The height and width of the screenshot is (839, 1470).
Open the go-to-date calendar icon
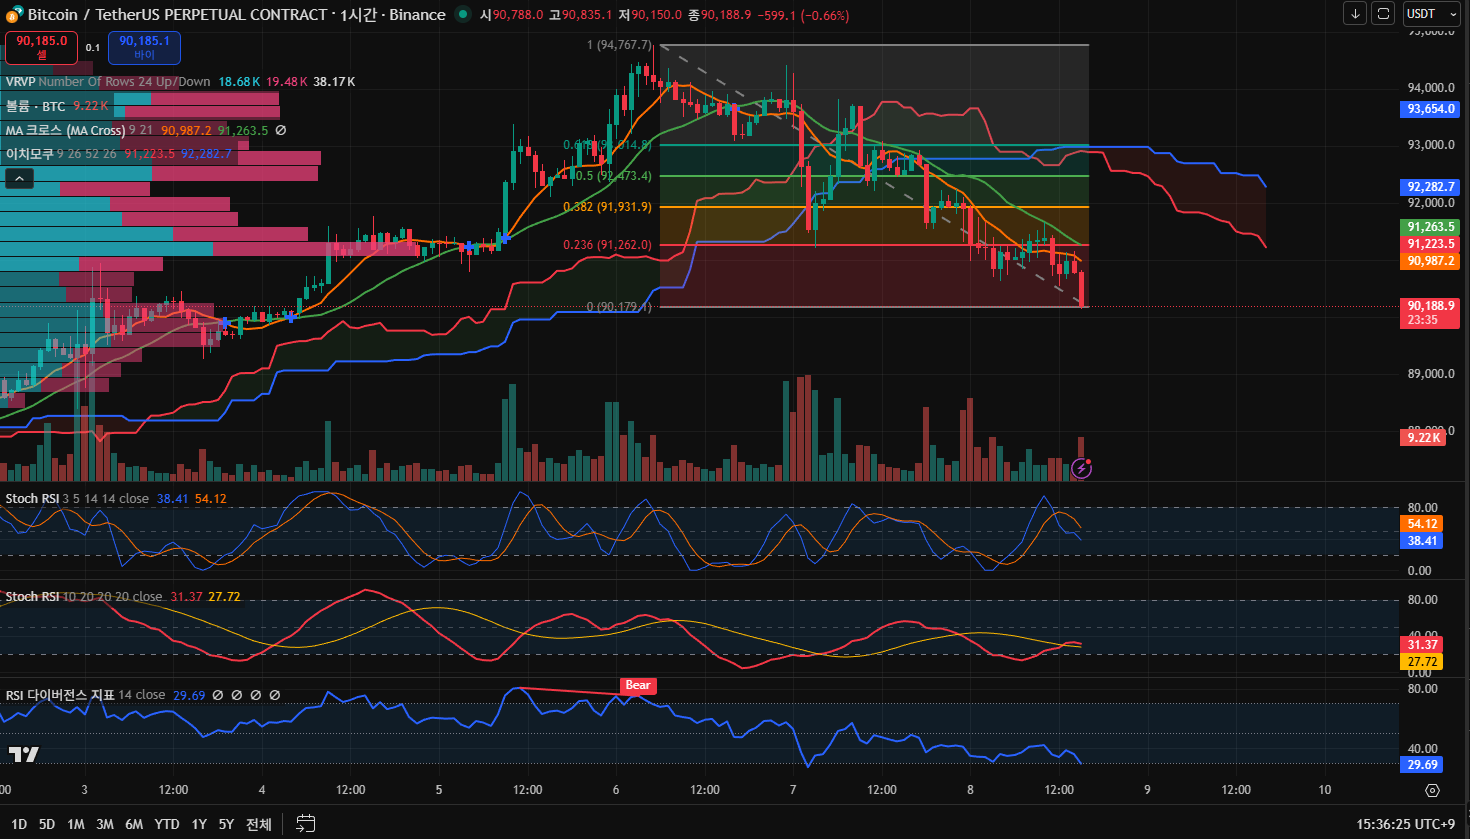(x=306, y=824)
